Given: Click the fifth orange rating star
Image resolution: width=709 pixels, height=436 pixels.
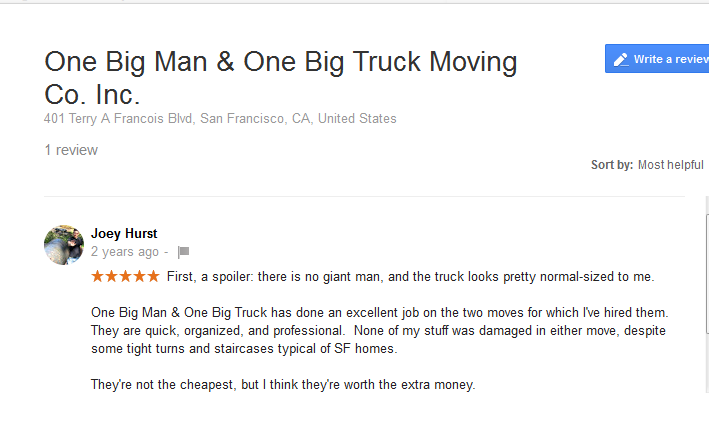Looking at the screenshot, I should 153,276.
